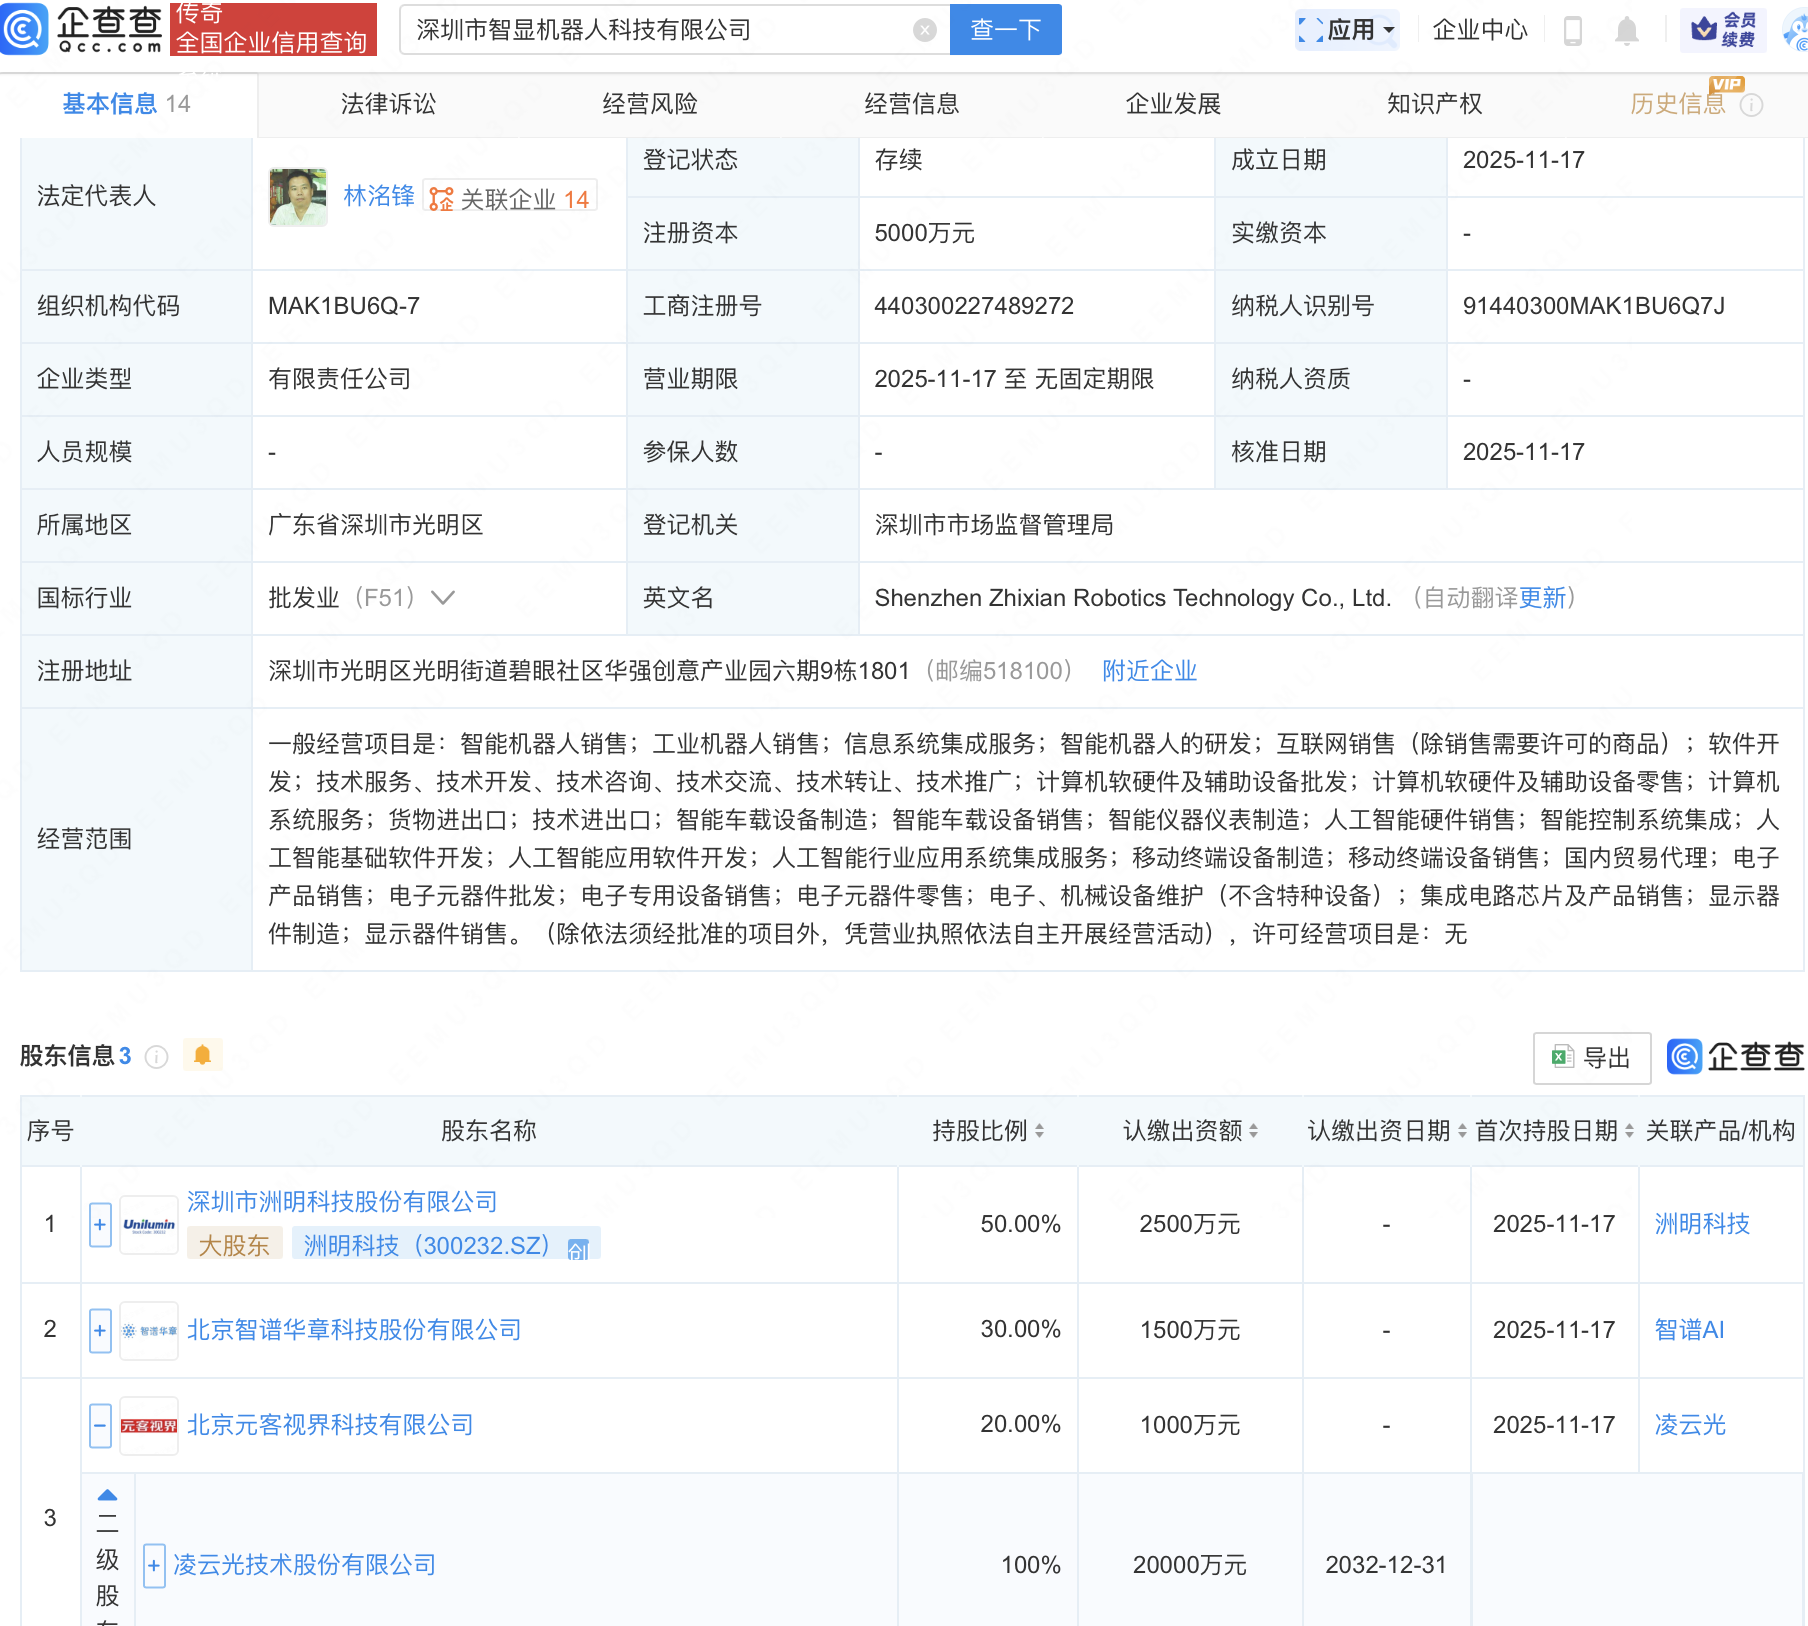Switch to 知识产权 tab
The image size is (1808, 1626).
point(1434,104)
